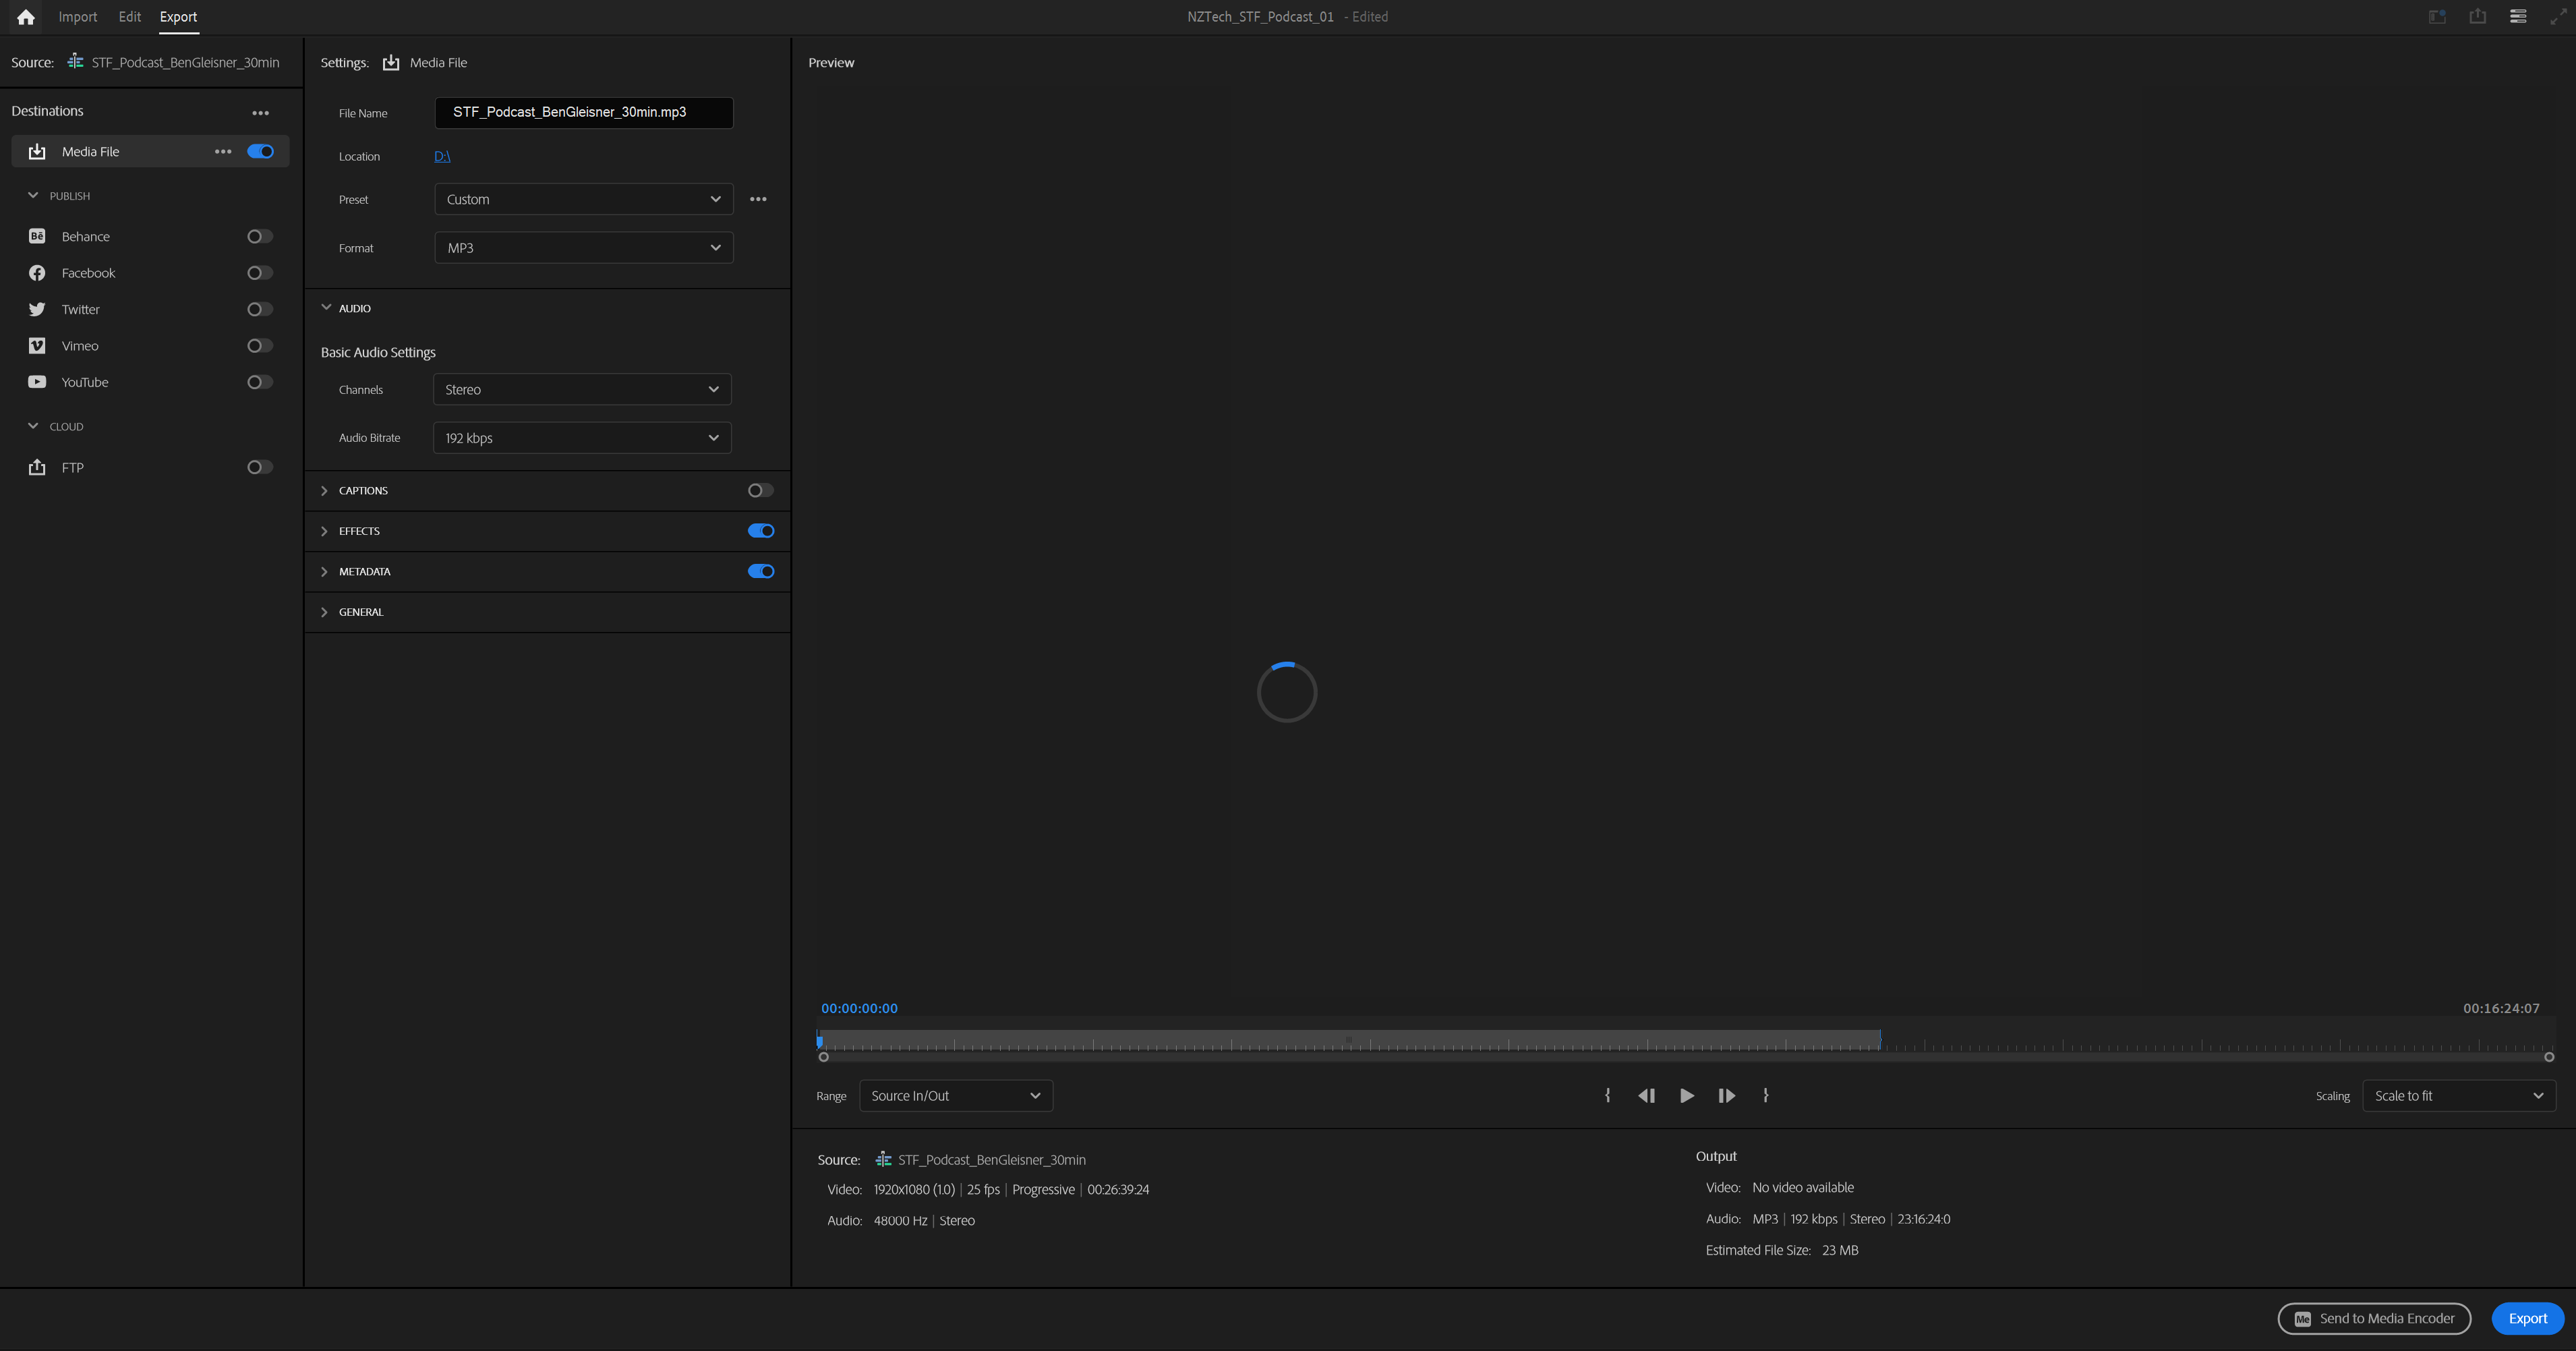Image resolution: width=2576 pixels, height=1351 pixels.
Task: Switch to the Import tab
Action: (x=77, y=16)
